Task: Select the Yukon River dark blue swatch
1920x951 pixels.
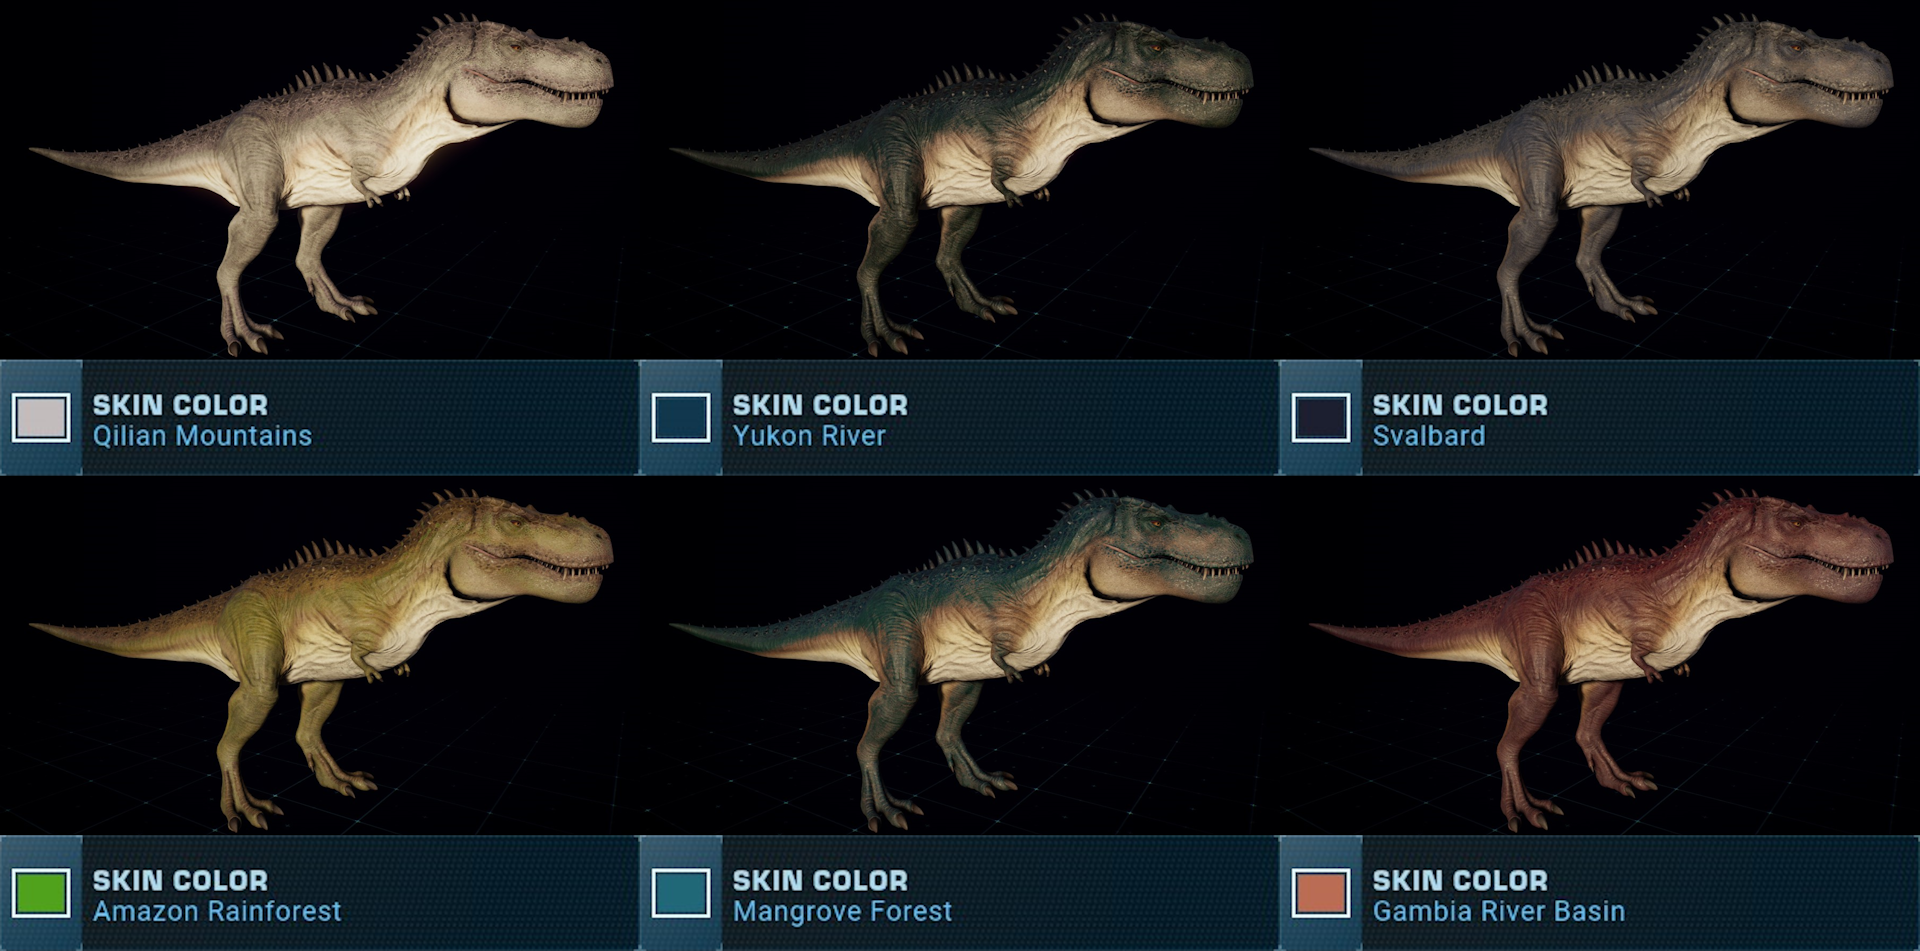Action: tap(681, 418)
